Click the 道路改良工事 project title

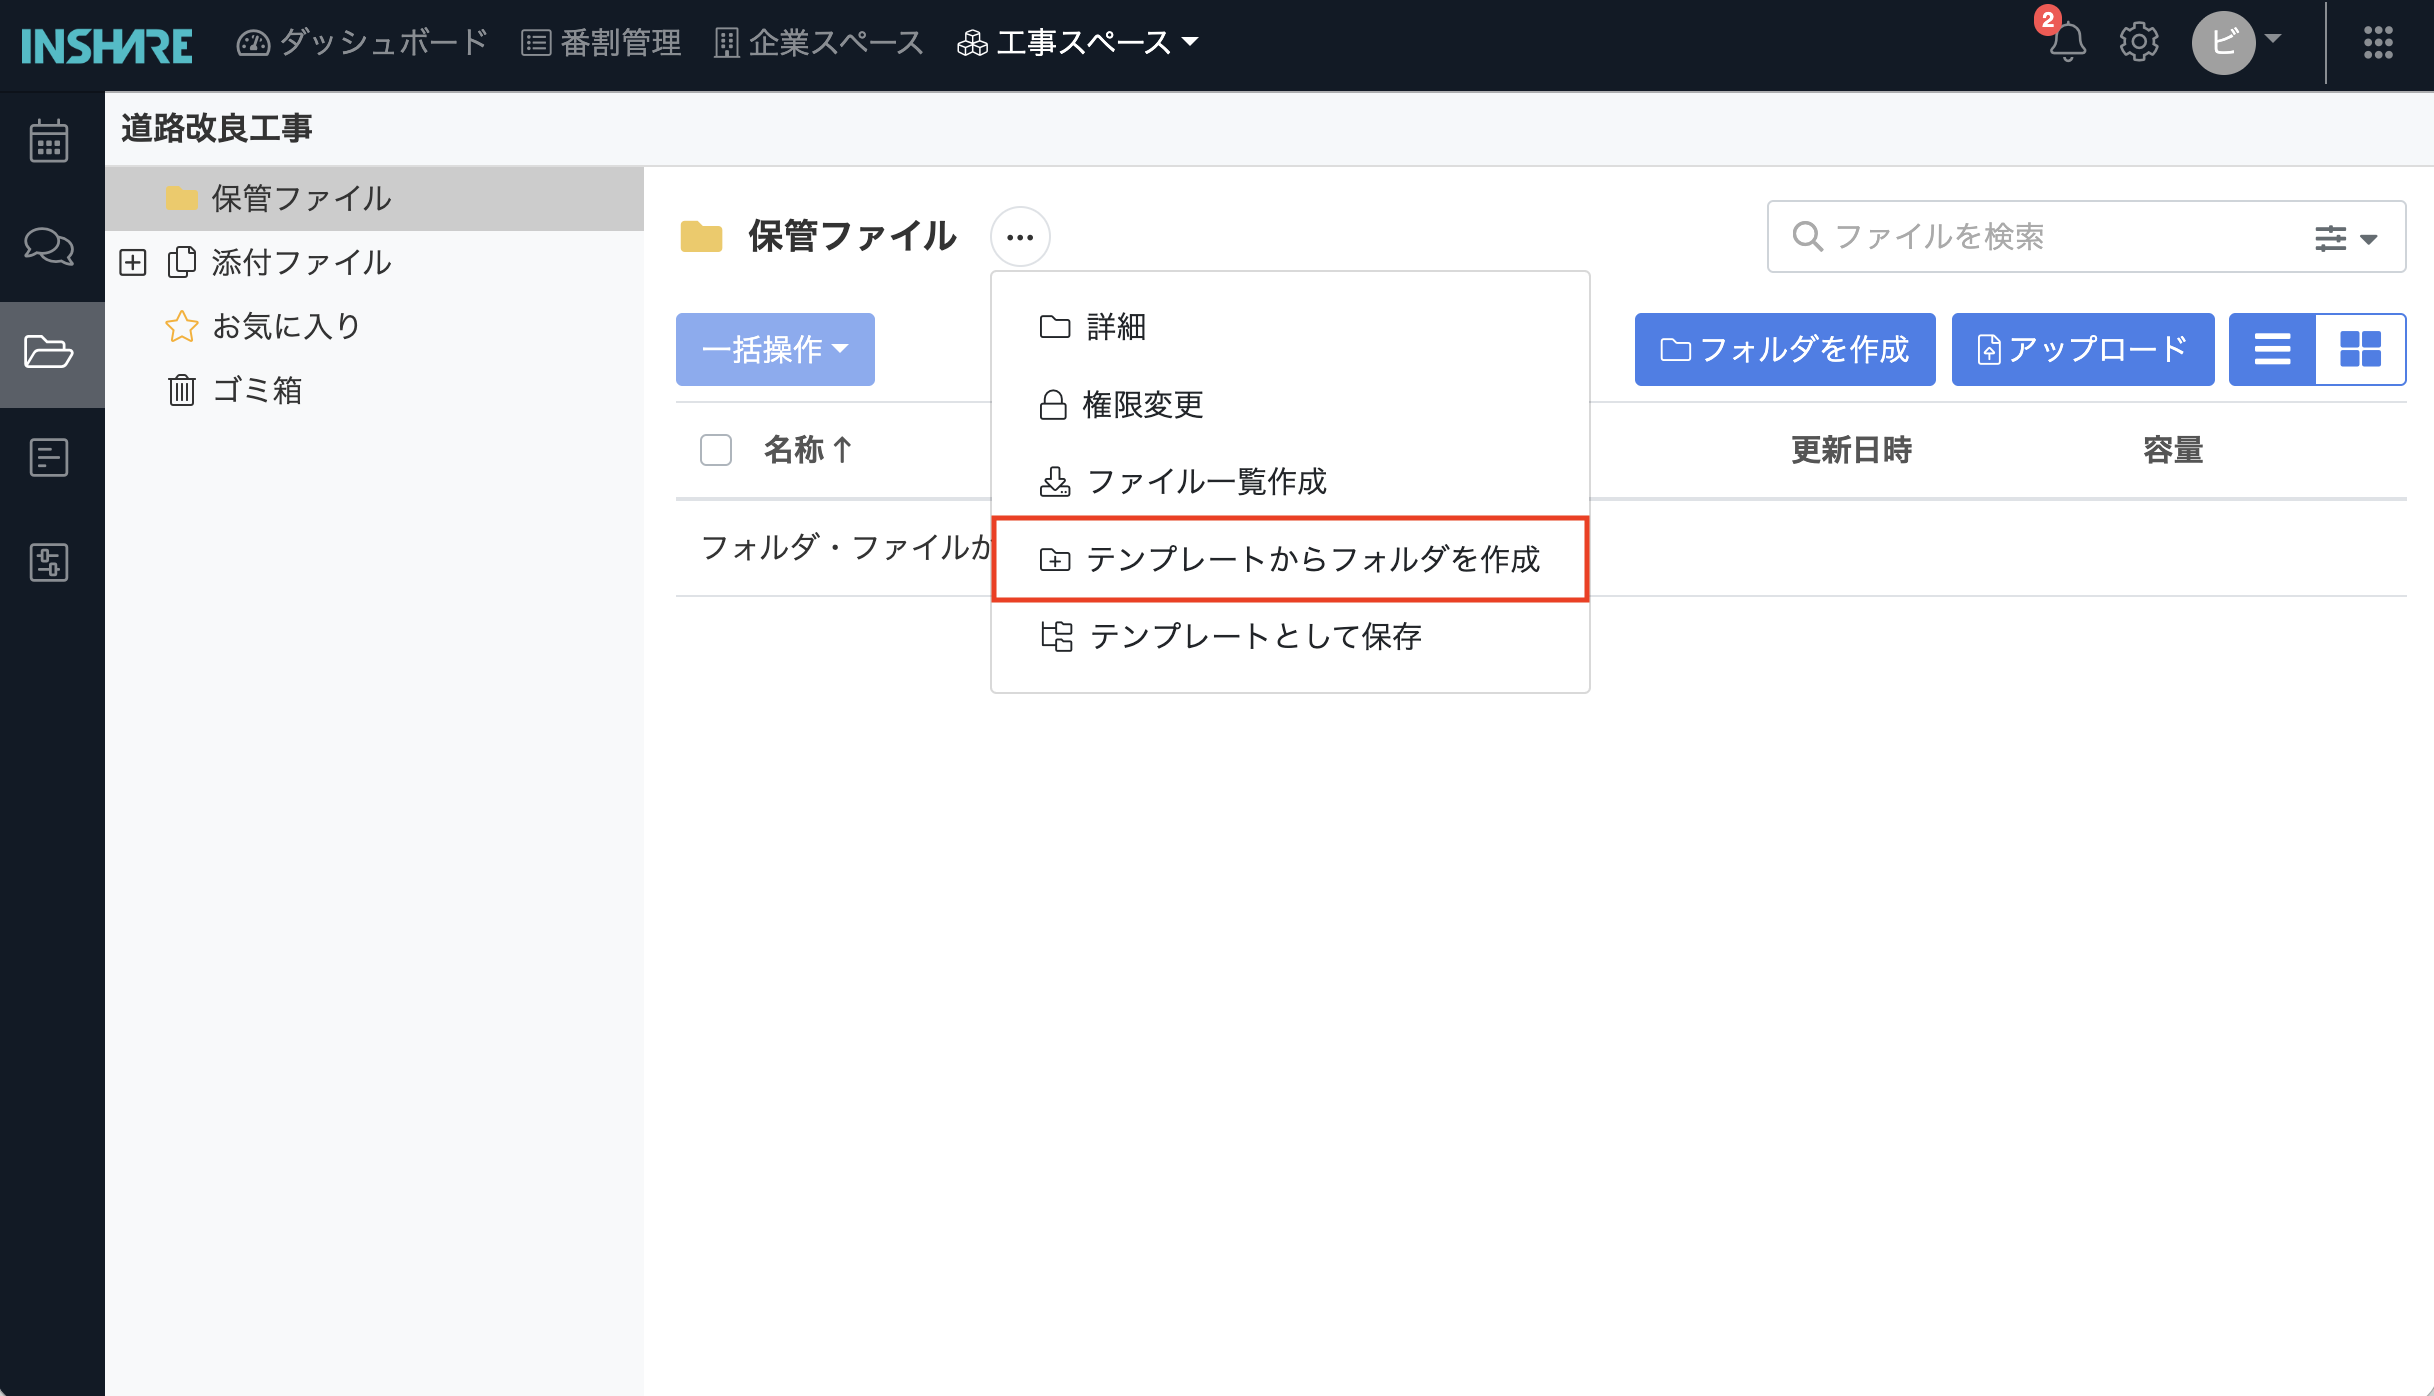point(216,128)
